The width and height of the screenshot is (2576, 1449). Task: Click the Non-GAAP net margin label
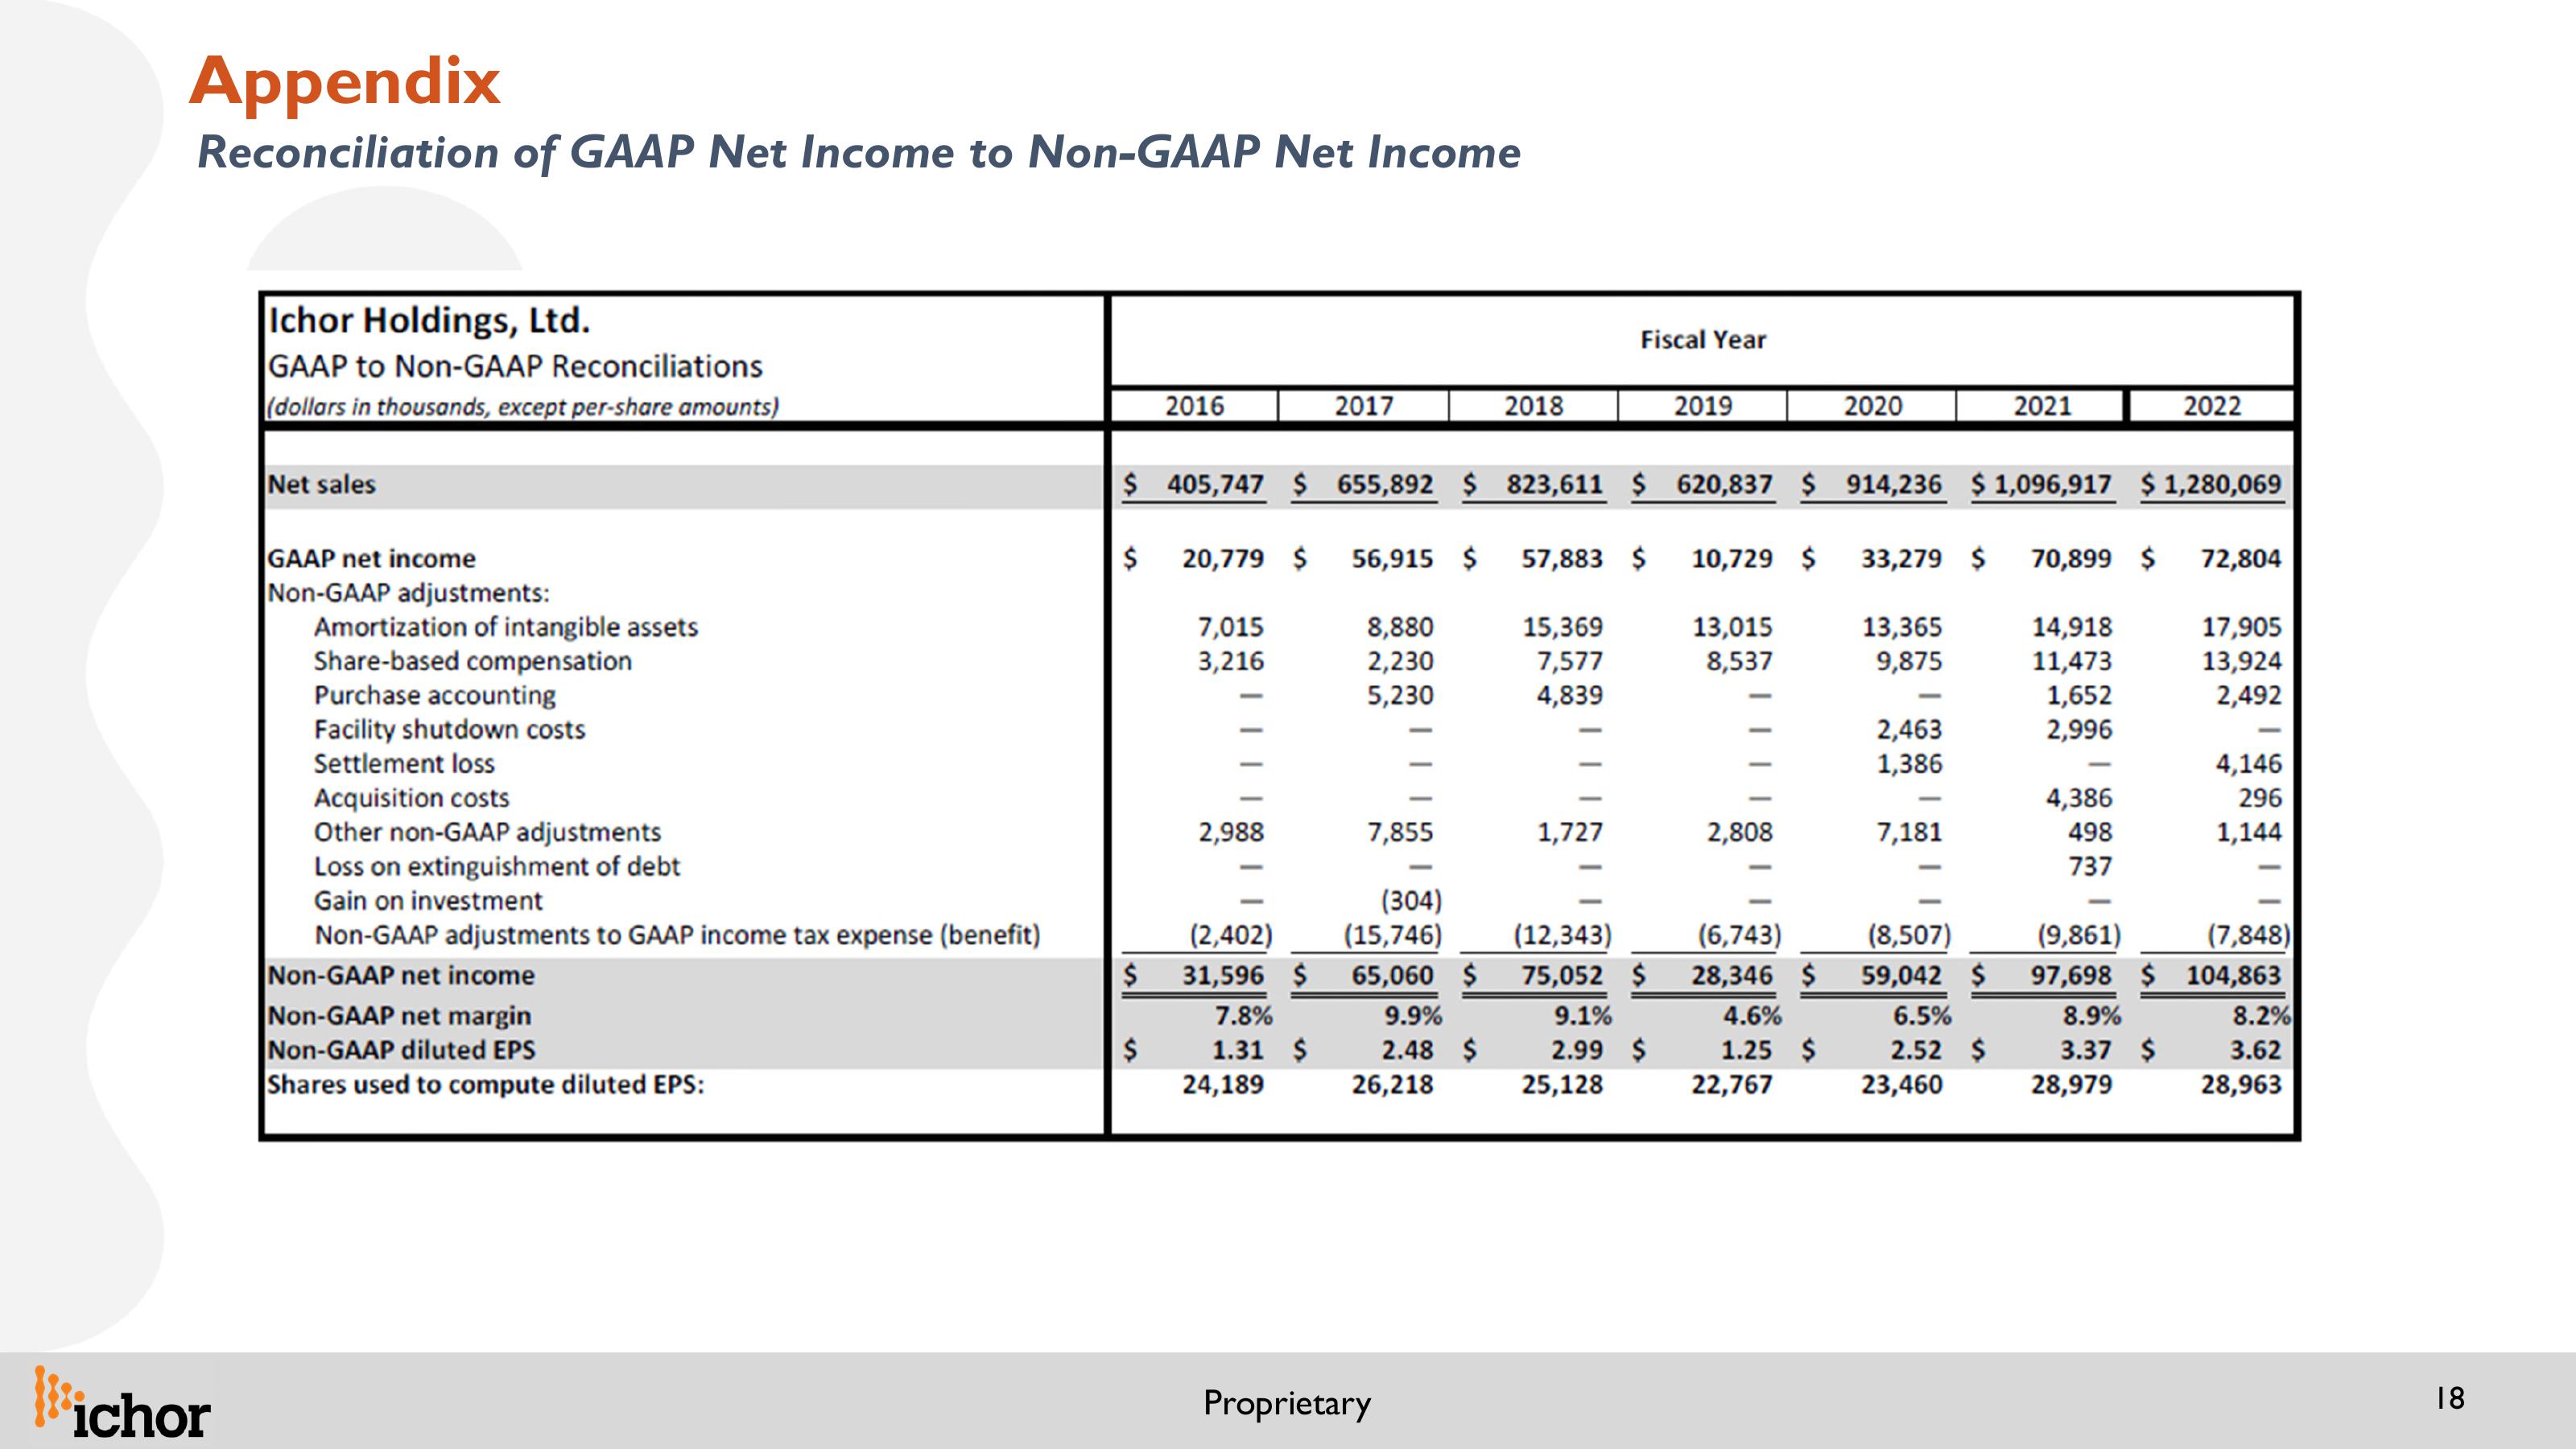tap(399, 1016)
